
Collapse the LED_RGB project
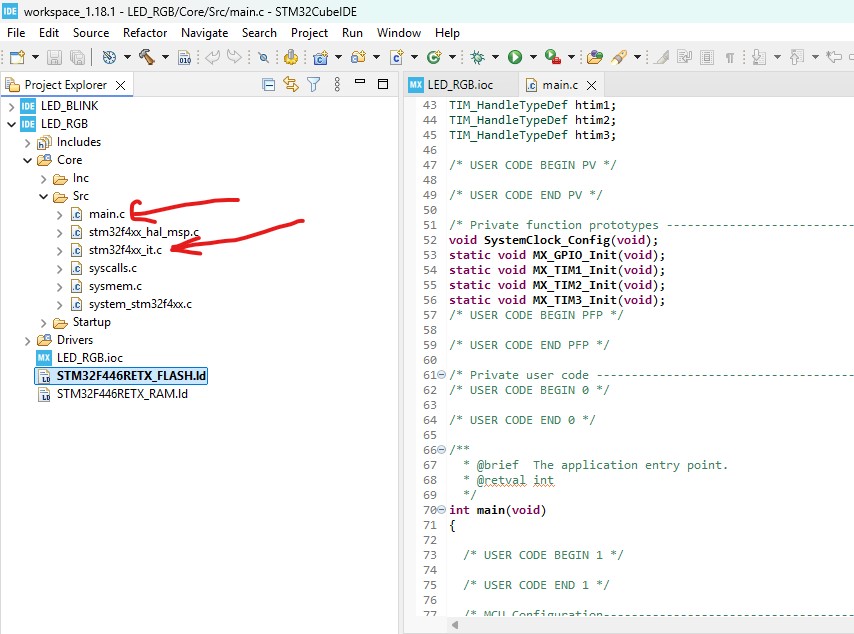[x=11, y=124]
